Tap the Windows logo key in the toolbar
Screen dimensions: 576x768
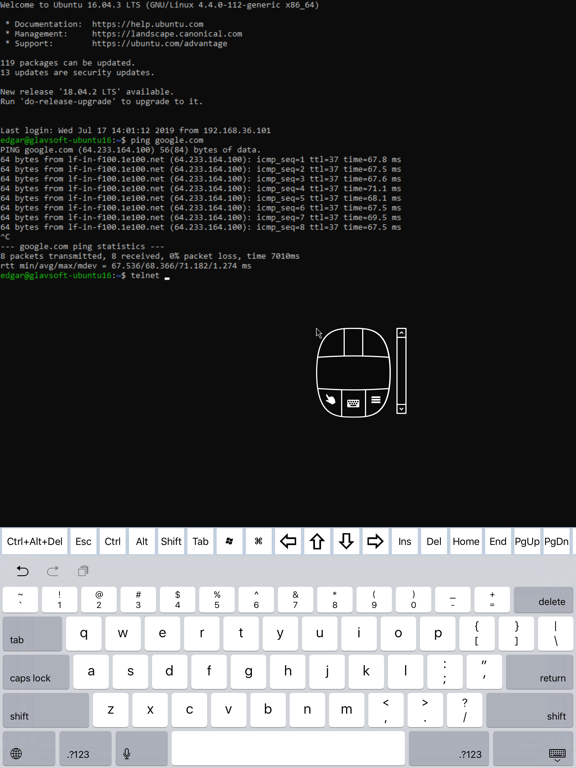click(x=229, y=541)
